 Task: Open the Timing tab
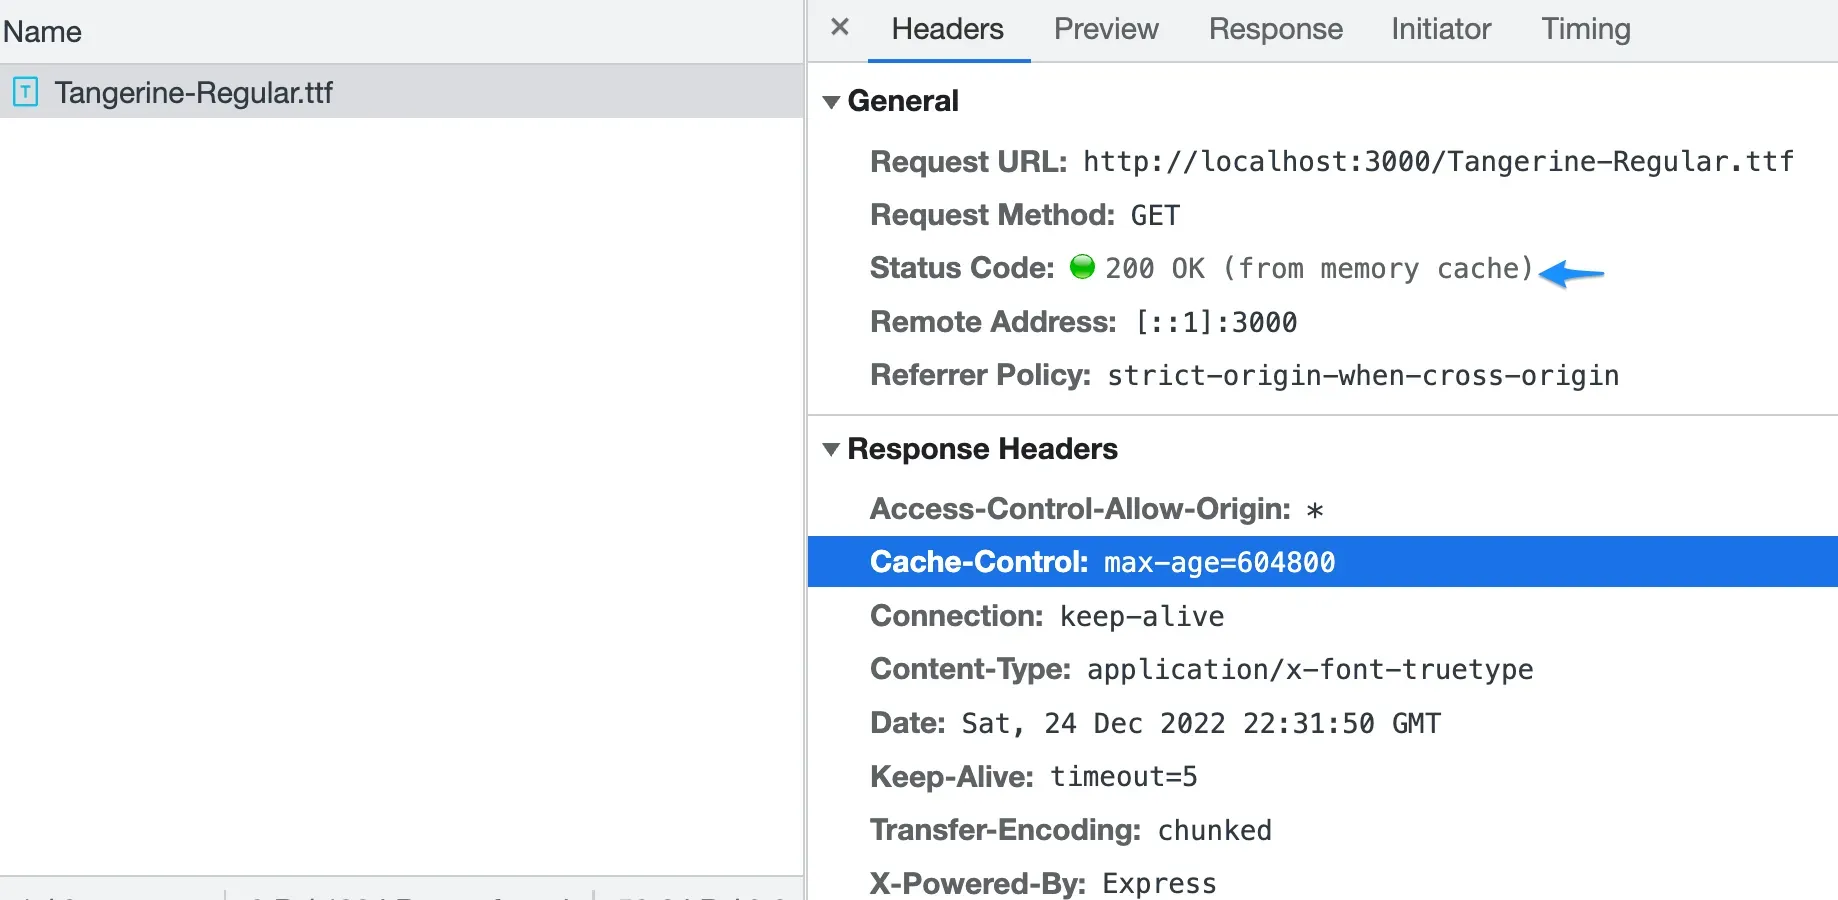pyautogui.click(x=1585, y=29)
